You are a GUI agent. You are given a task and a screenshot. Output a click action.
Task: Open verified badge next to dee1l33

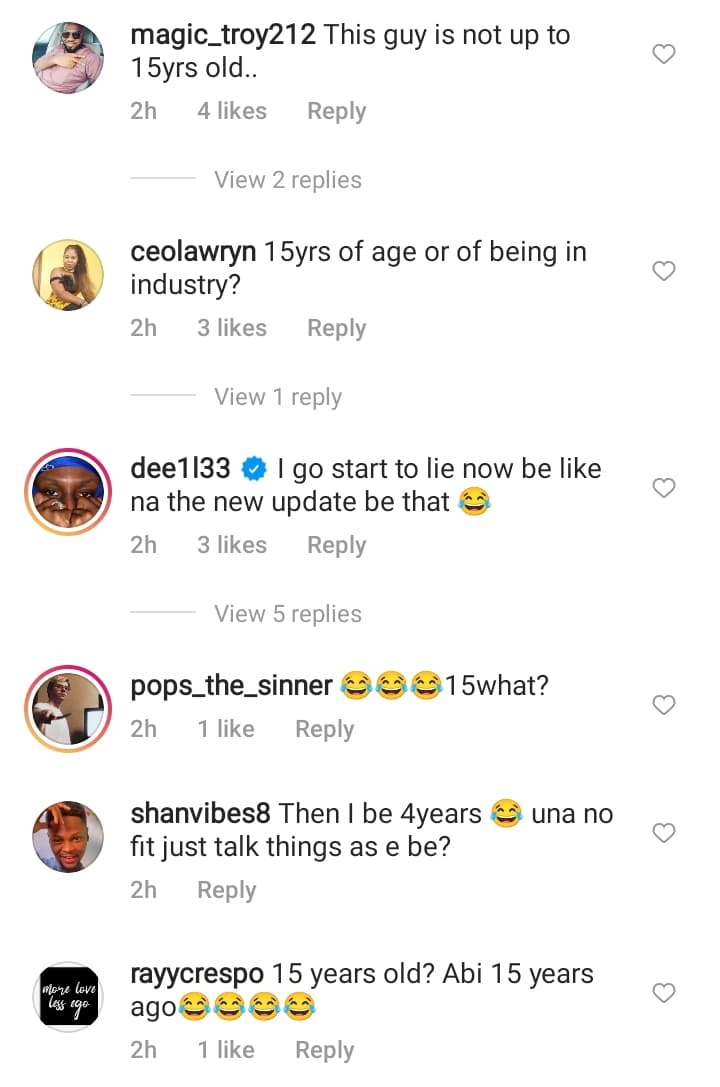[x=255, y=468]
